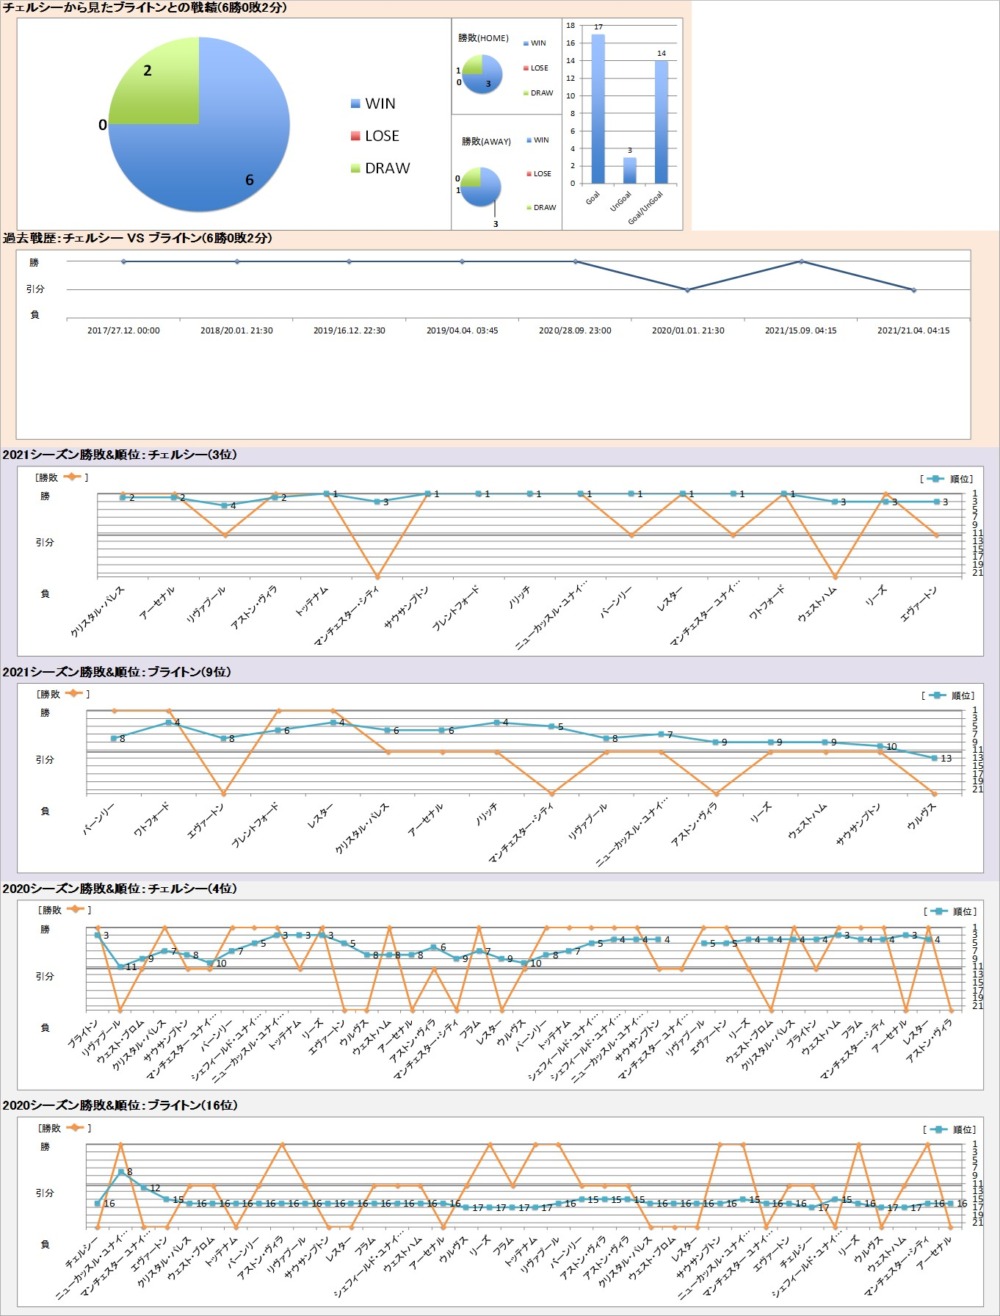Select the red LOSE swatch in the main legend
The height and width of the screenshot is (1316, 1000).
point(355,136)
